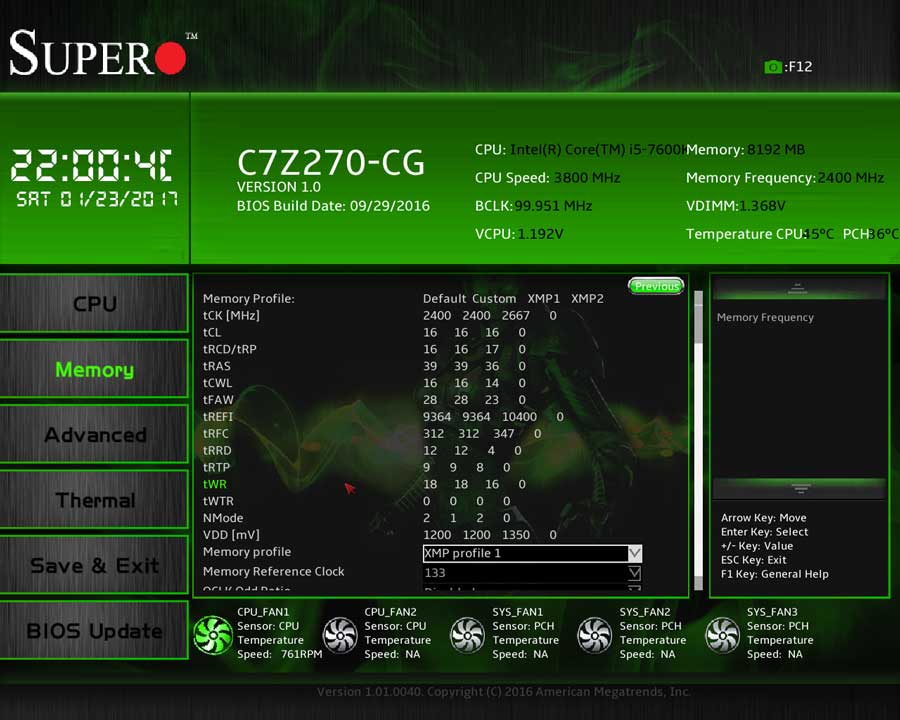The height and width of the screenshot is (720, 900).
Task: Click the tRFC XMP1 value 347
Action: point(503,433)
